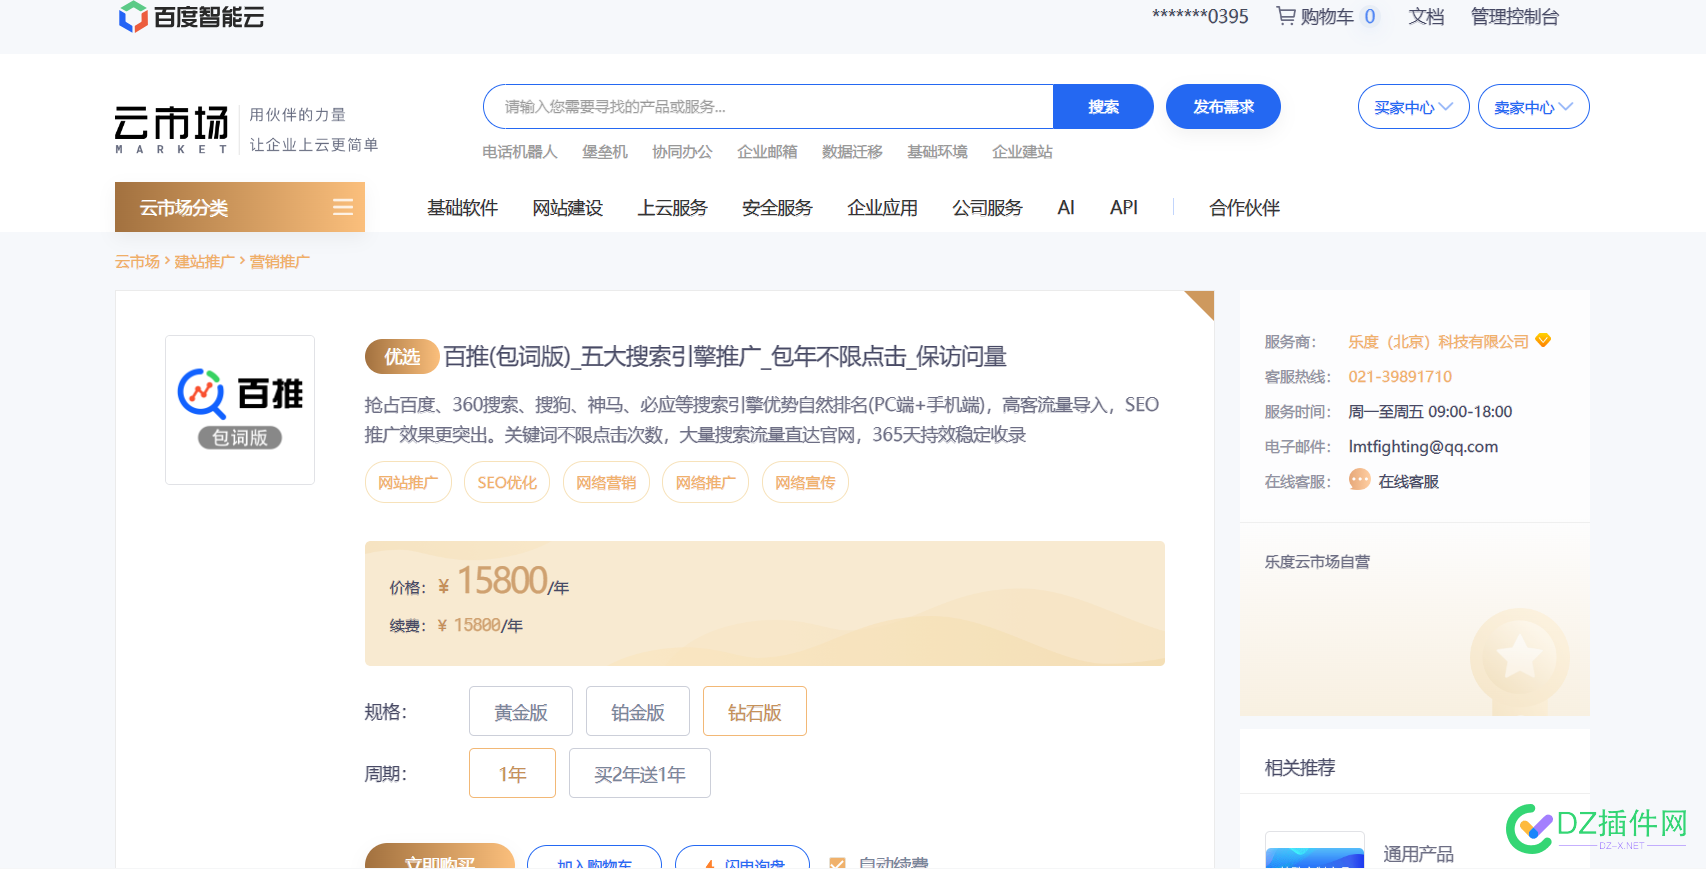
Task: Click the 乐度云市场自营 label
Action: [x=1317, y=561]
